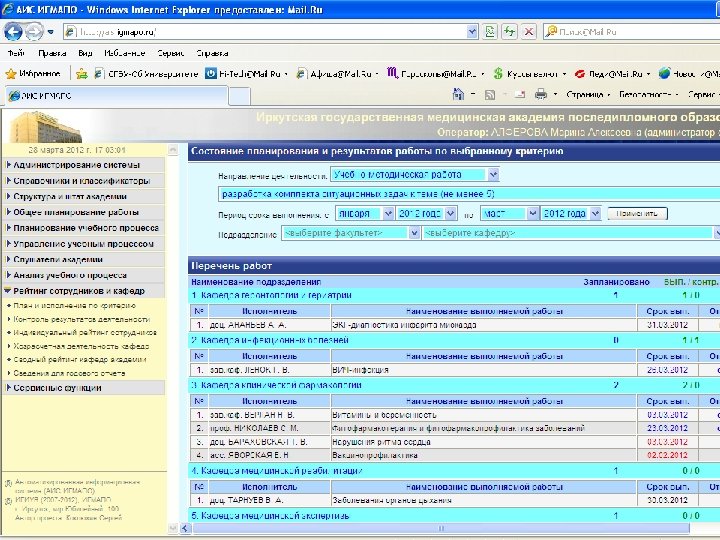The height and width of the screenshot is (540, 720).
Task: Open the criterion dropdown about ситуационных задач
Action: tap(468, 194)
